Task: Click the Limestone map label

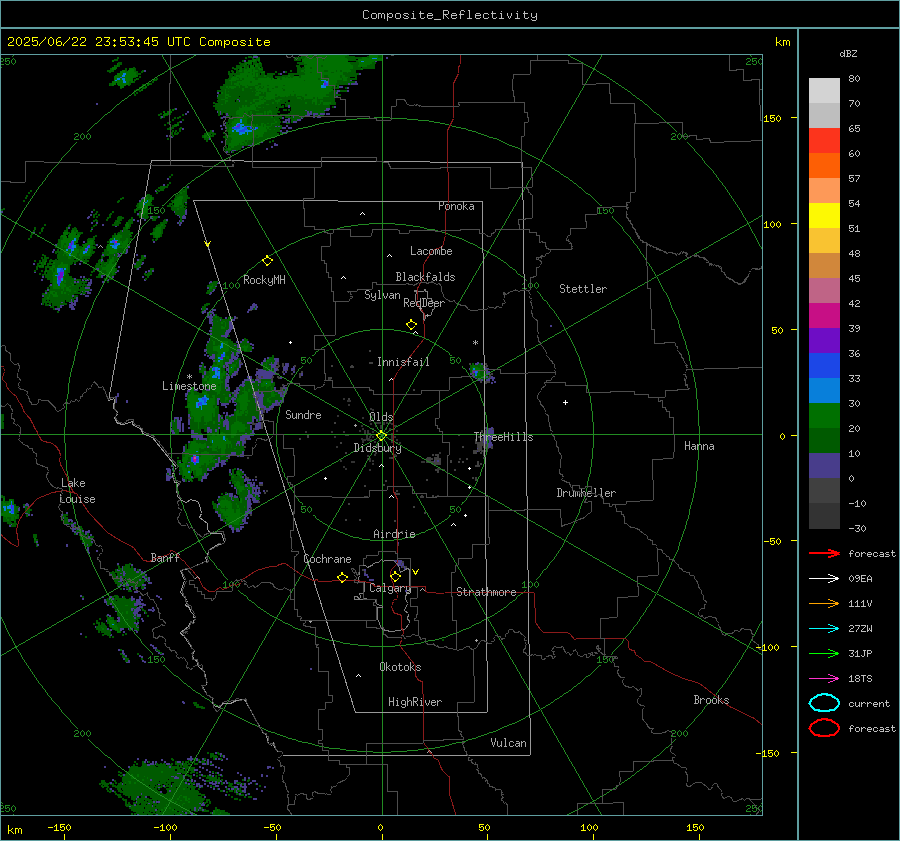Action: [x=189, y=386]
